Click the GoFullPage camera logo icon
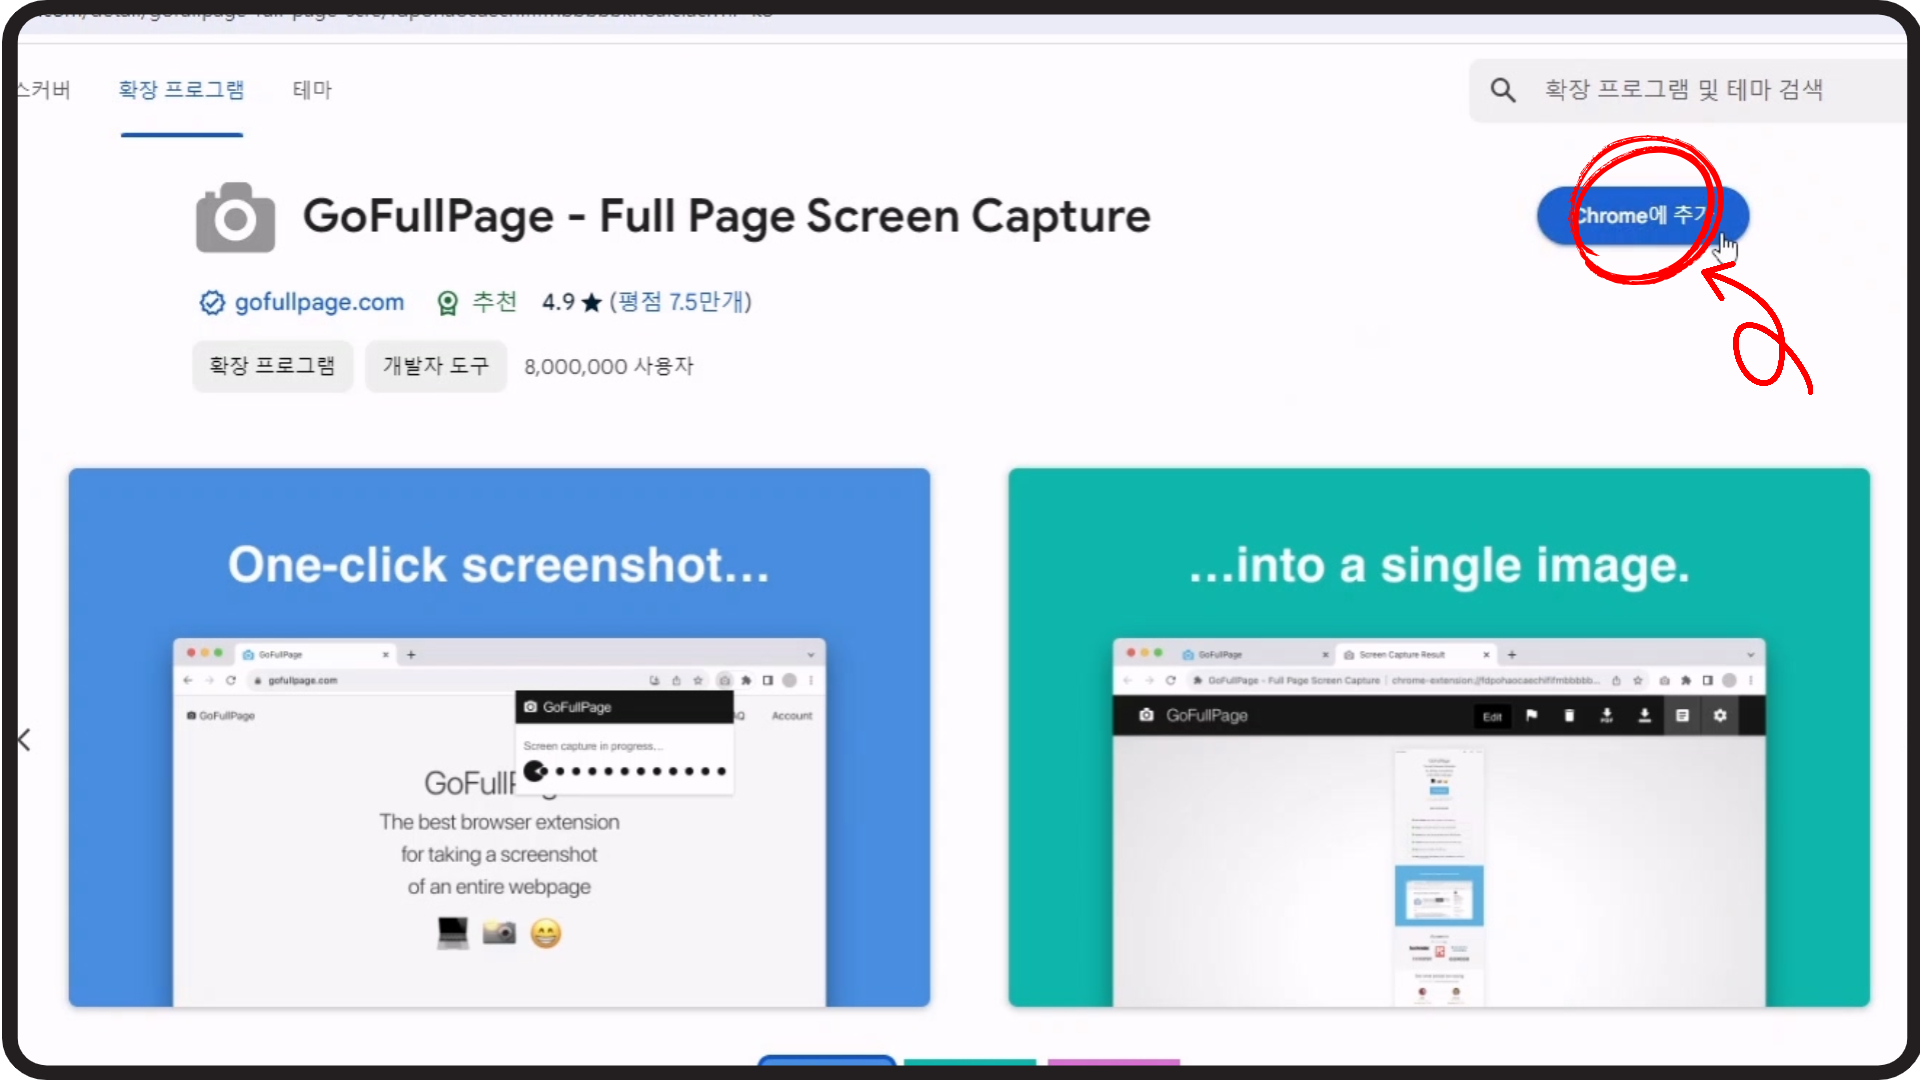1920x1080 pixels. click(235, 217)
